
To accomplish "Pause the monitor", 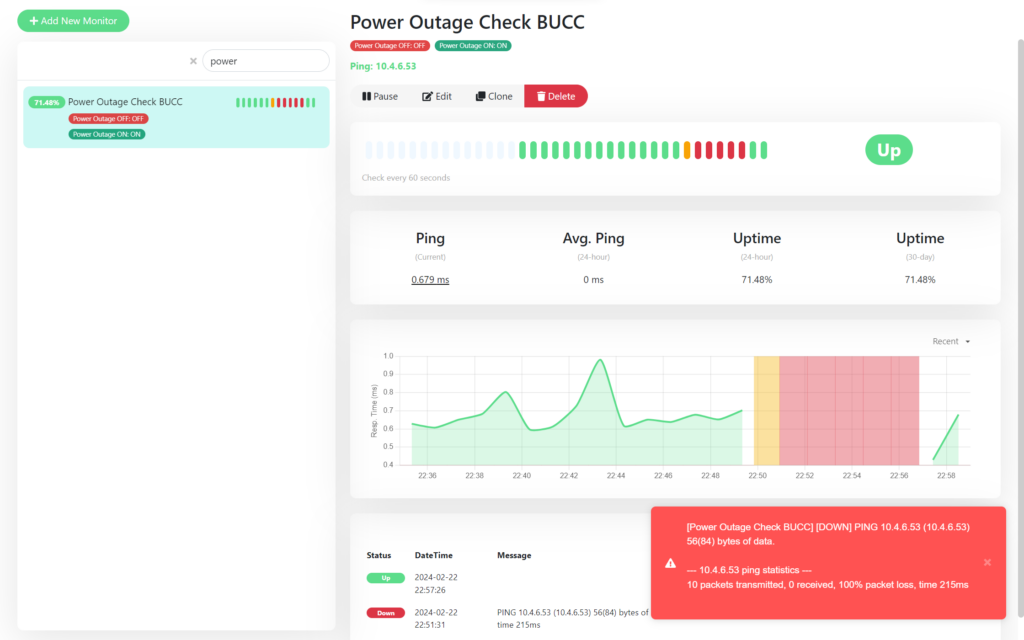I will point(380,96).
